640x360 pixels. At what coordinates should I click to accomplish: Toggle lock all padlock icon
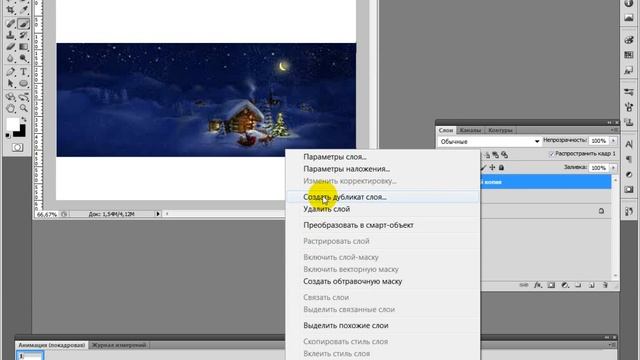[x=501, y=167]
